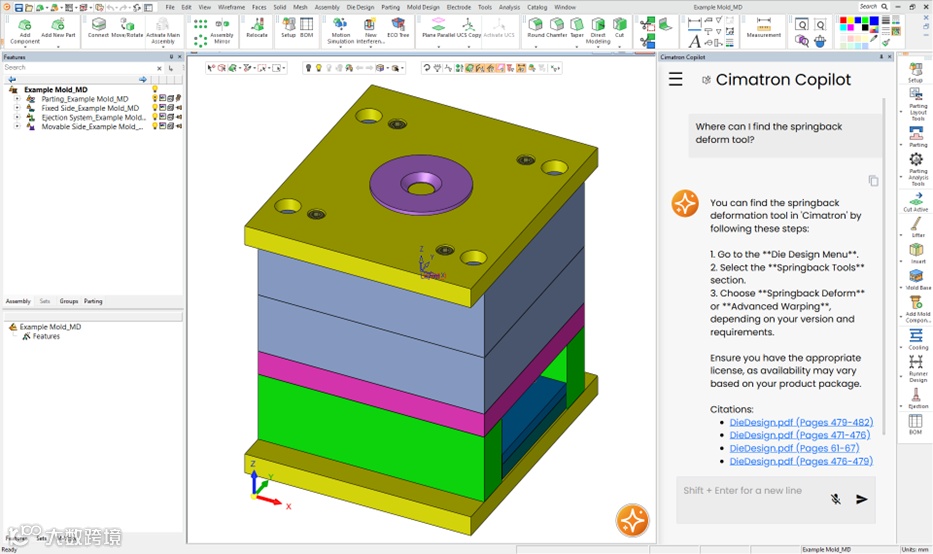This screenshot has height=554, width=933.
Task: Click the save icon in quick access toolbar
Action: click(18, 7)
